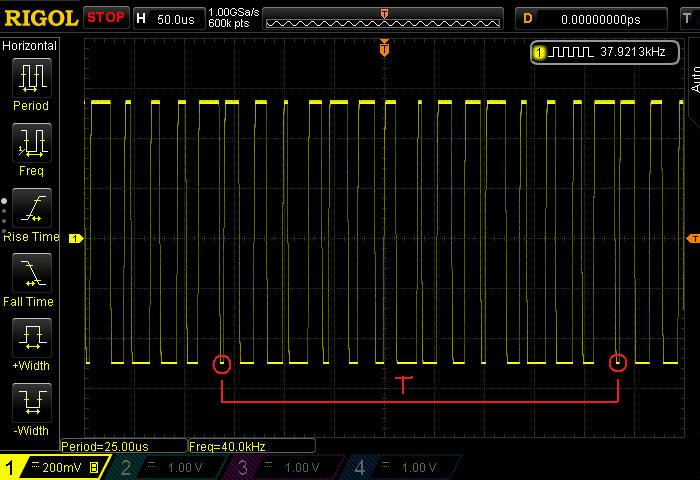Select the Freq measurement icon
This screenshot has width=700, height=480.
(30, 143)
